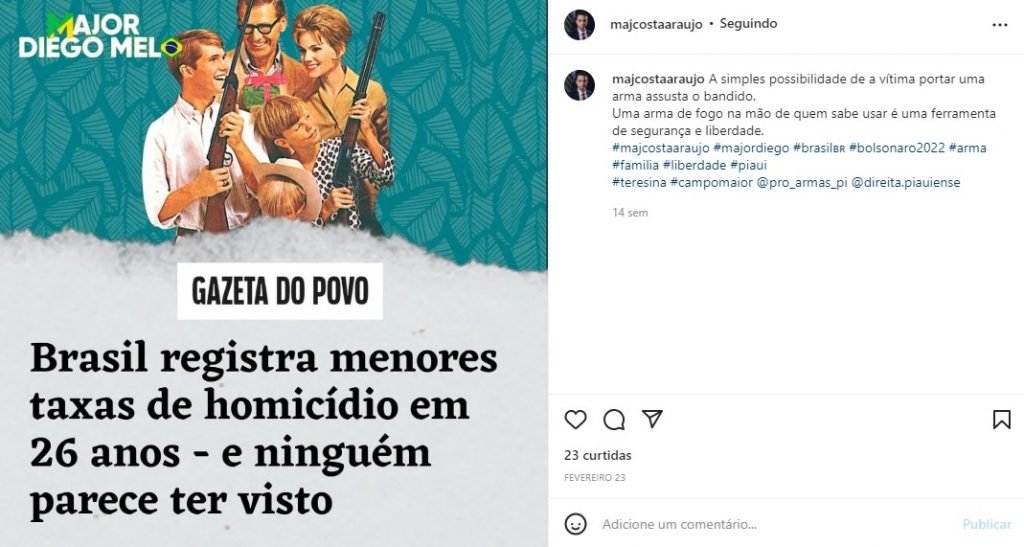Click majcostaaraujo header profile picture

coord(579,25)
